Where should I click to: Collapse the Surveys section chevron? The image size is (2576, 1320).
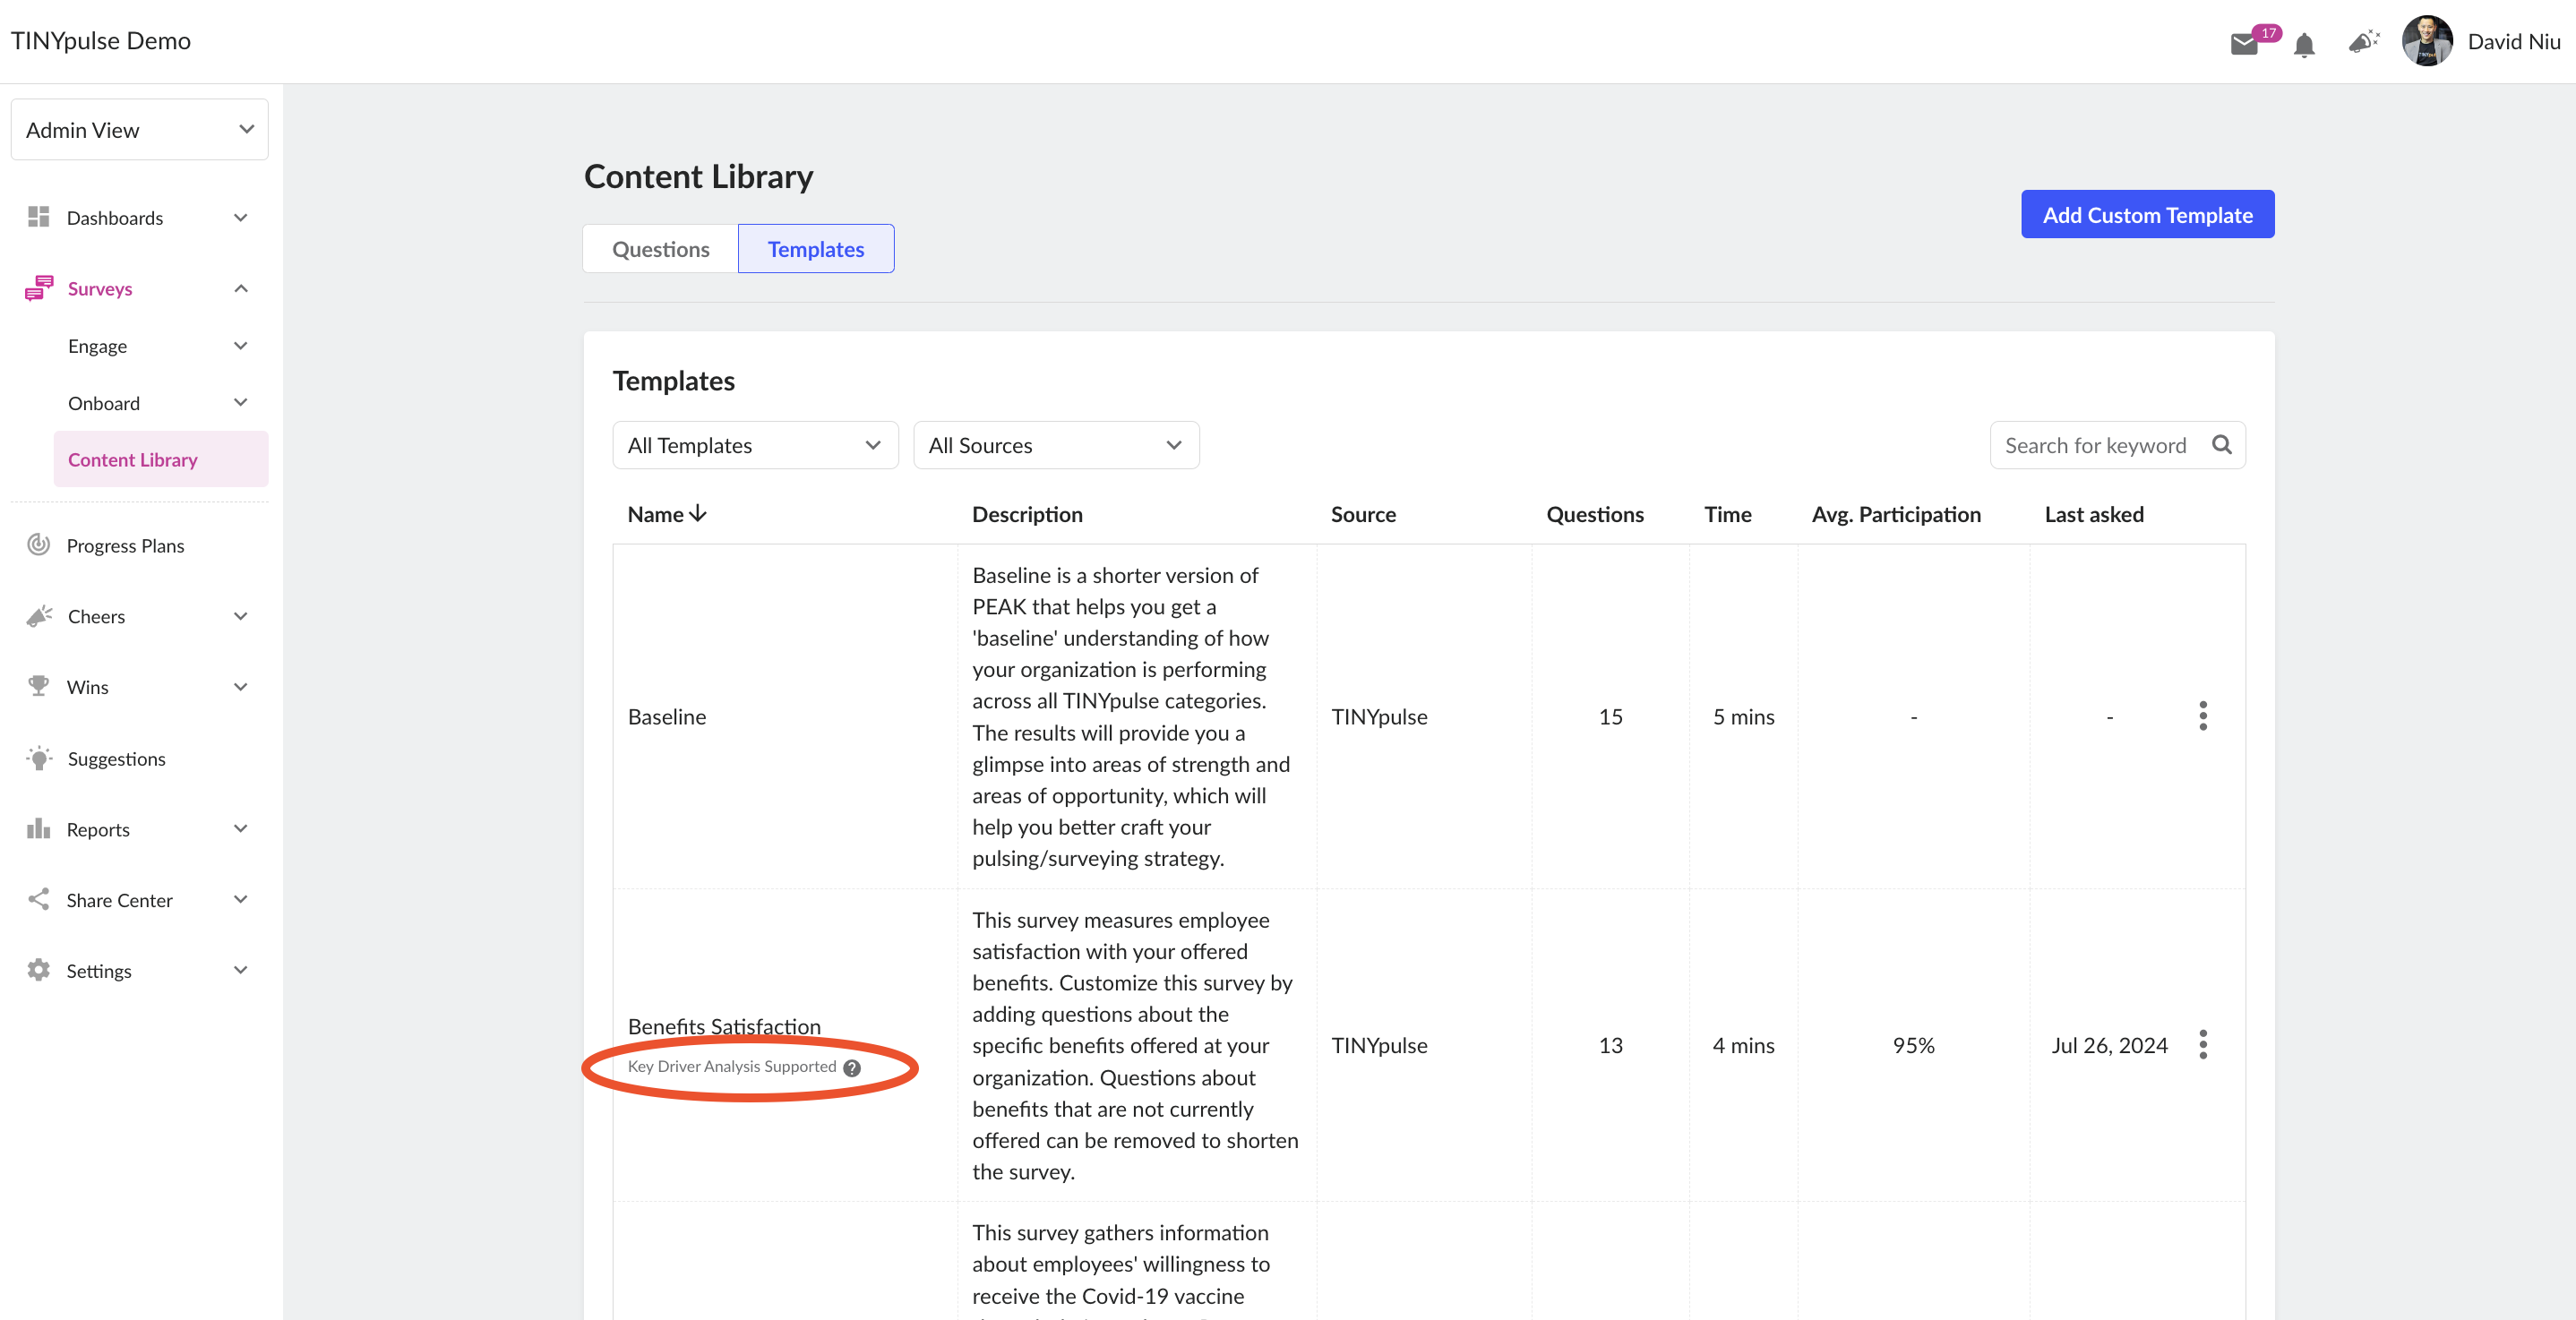[x=241, y=288]
